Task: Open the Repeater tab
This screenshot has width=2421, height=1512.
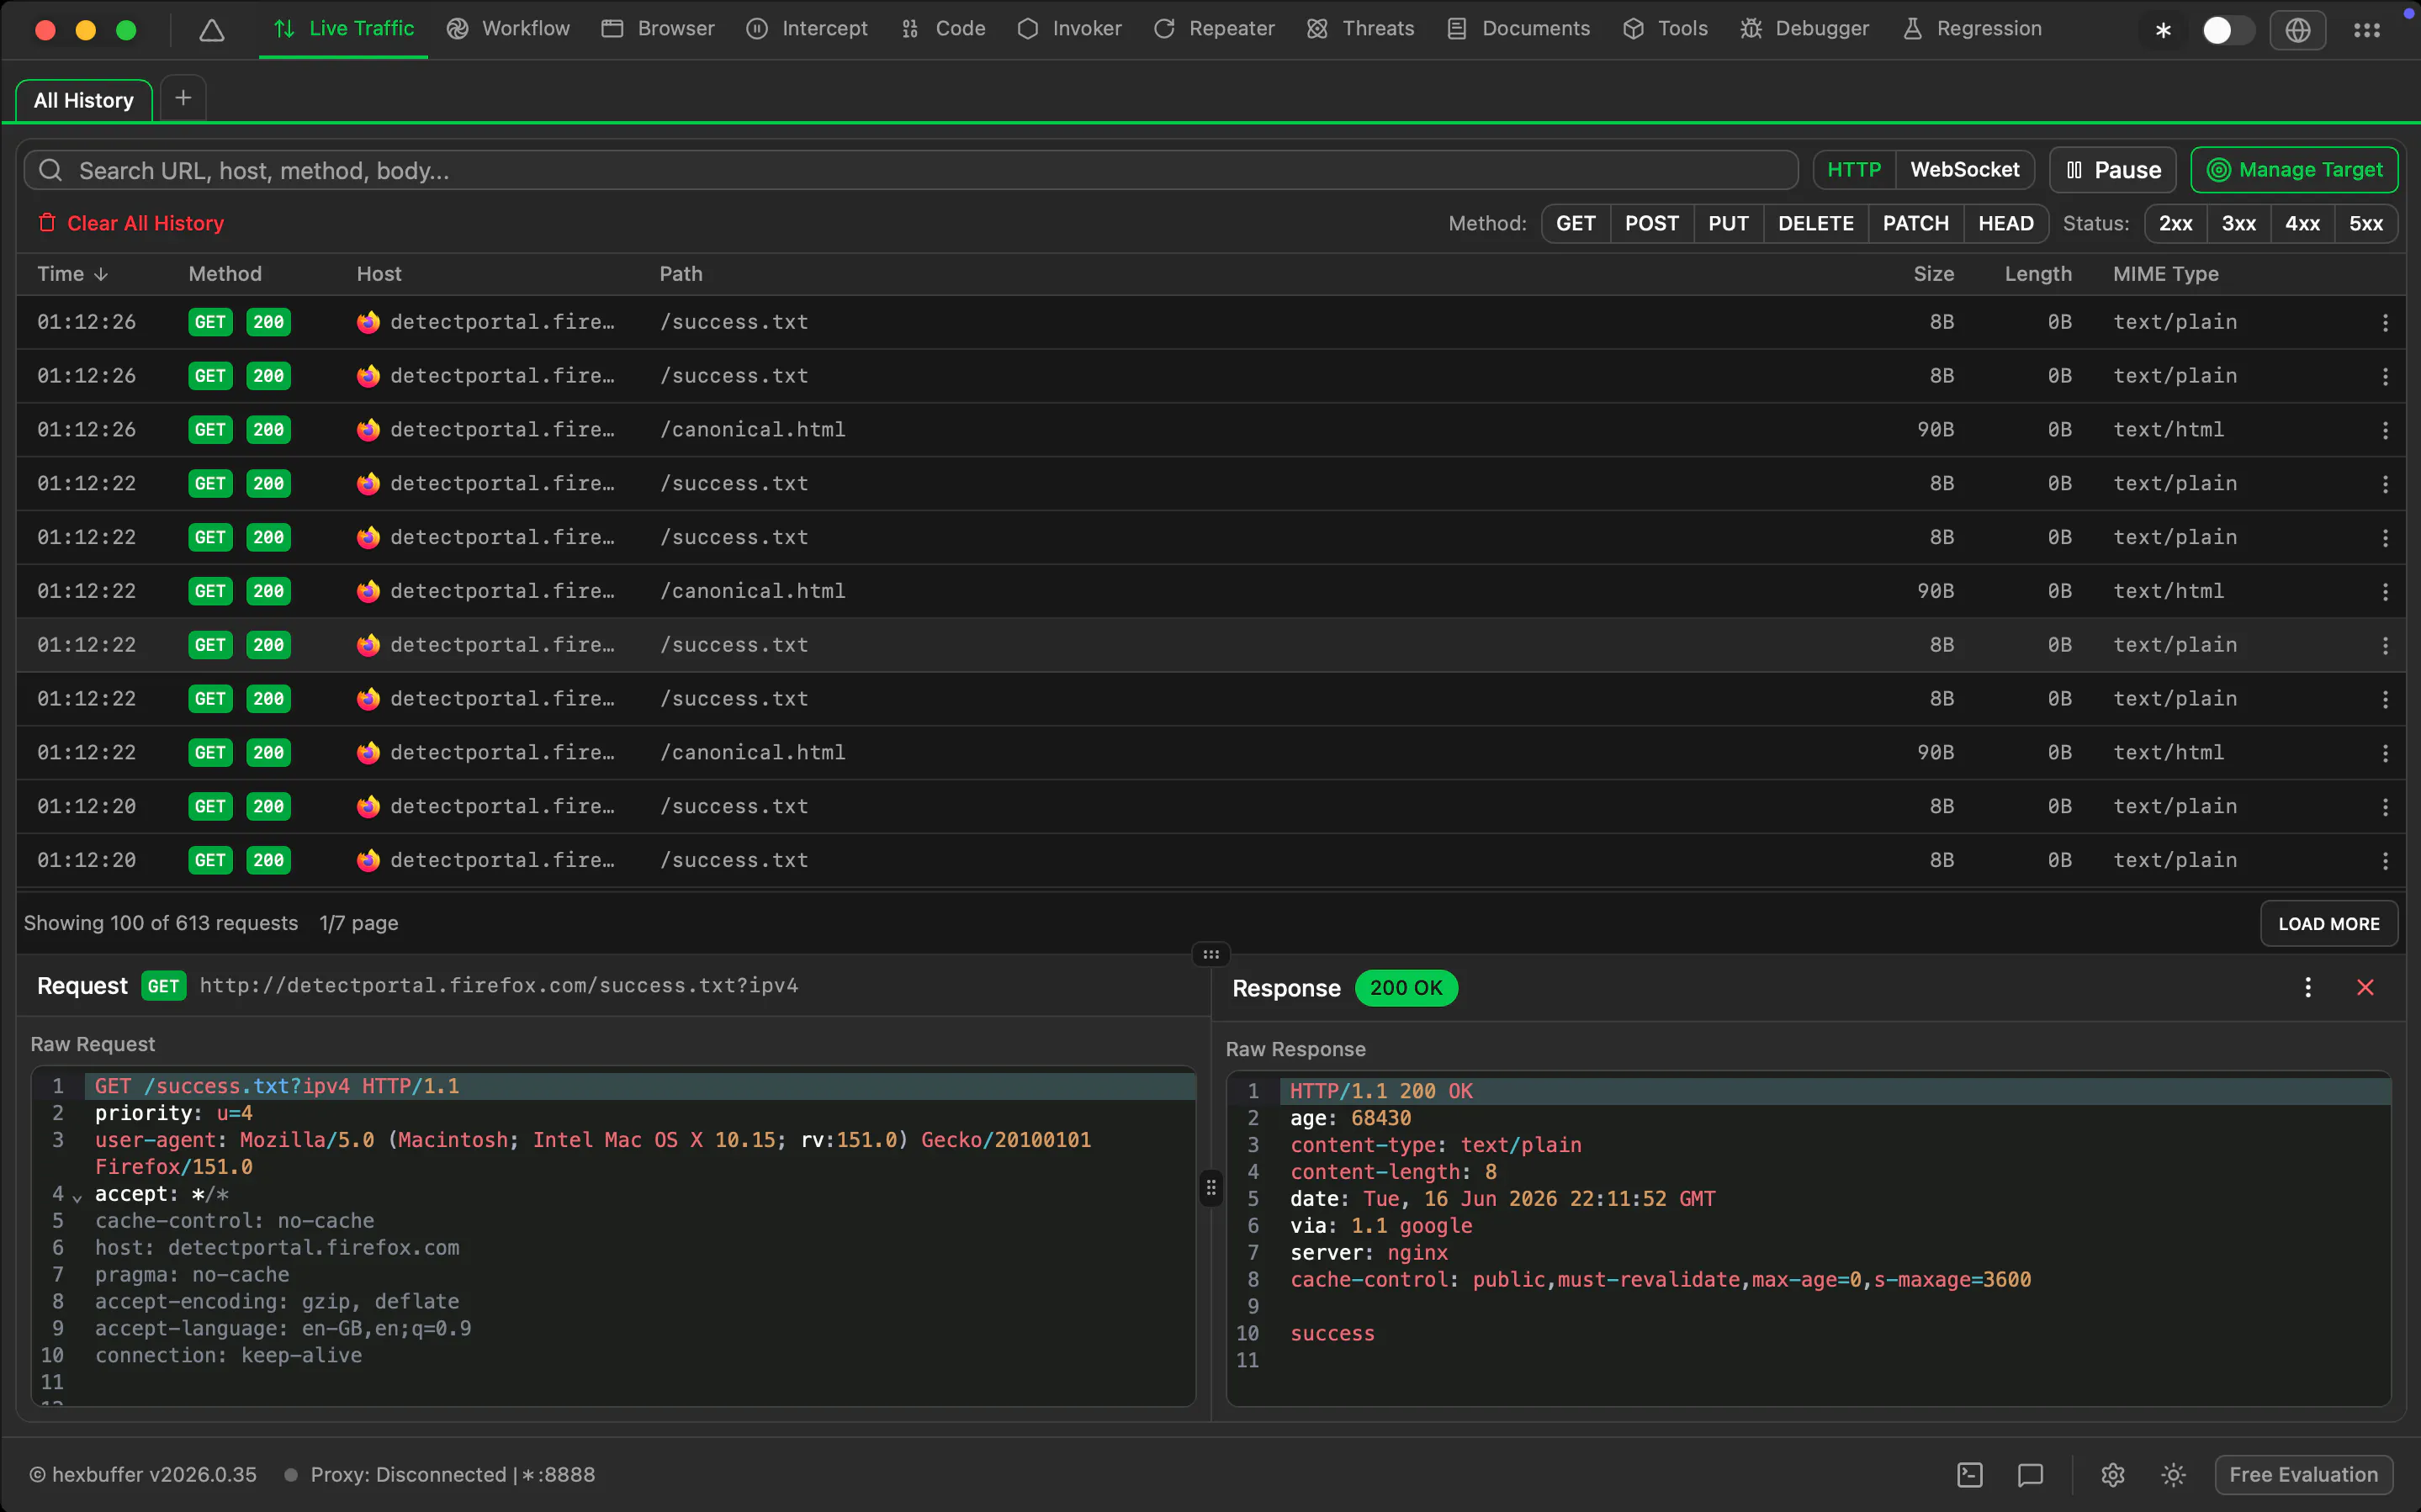Action: pos(1214,29)
